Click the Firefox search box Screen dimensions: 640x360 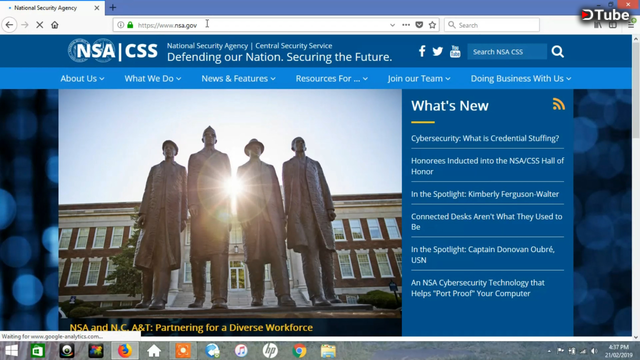click(x=492, y=25)
